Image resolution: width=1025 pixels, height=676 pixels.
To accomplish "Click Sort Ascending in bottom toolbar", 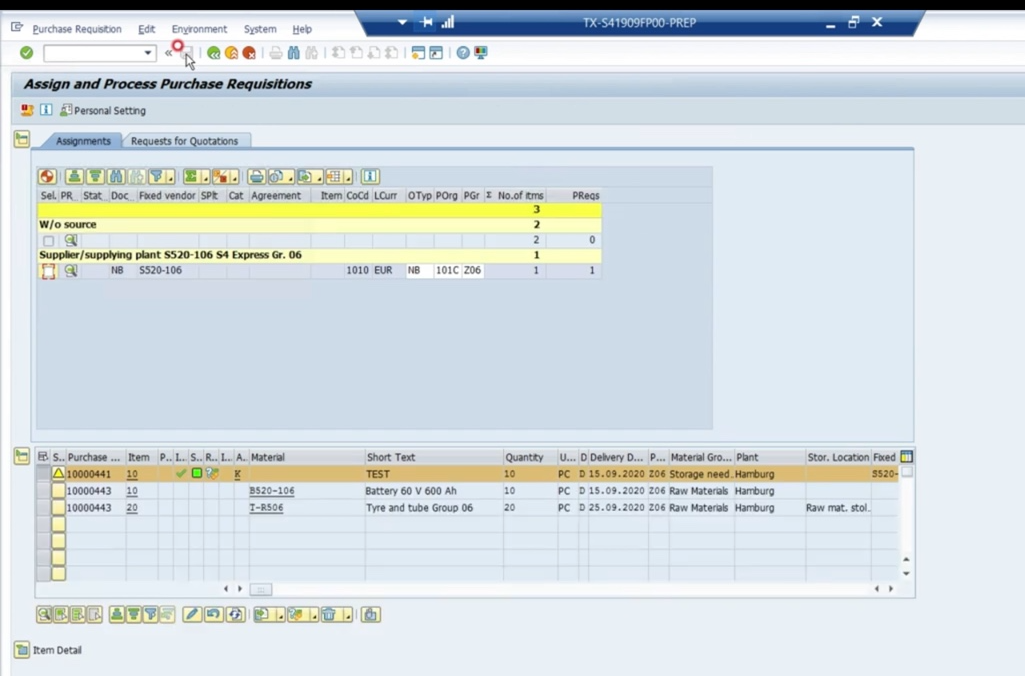I will (x=116, y=615).
